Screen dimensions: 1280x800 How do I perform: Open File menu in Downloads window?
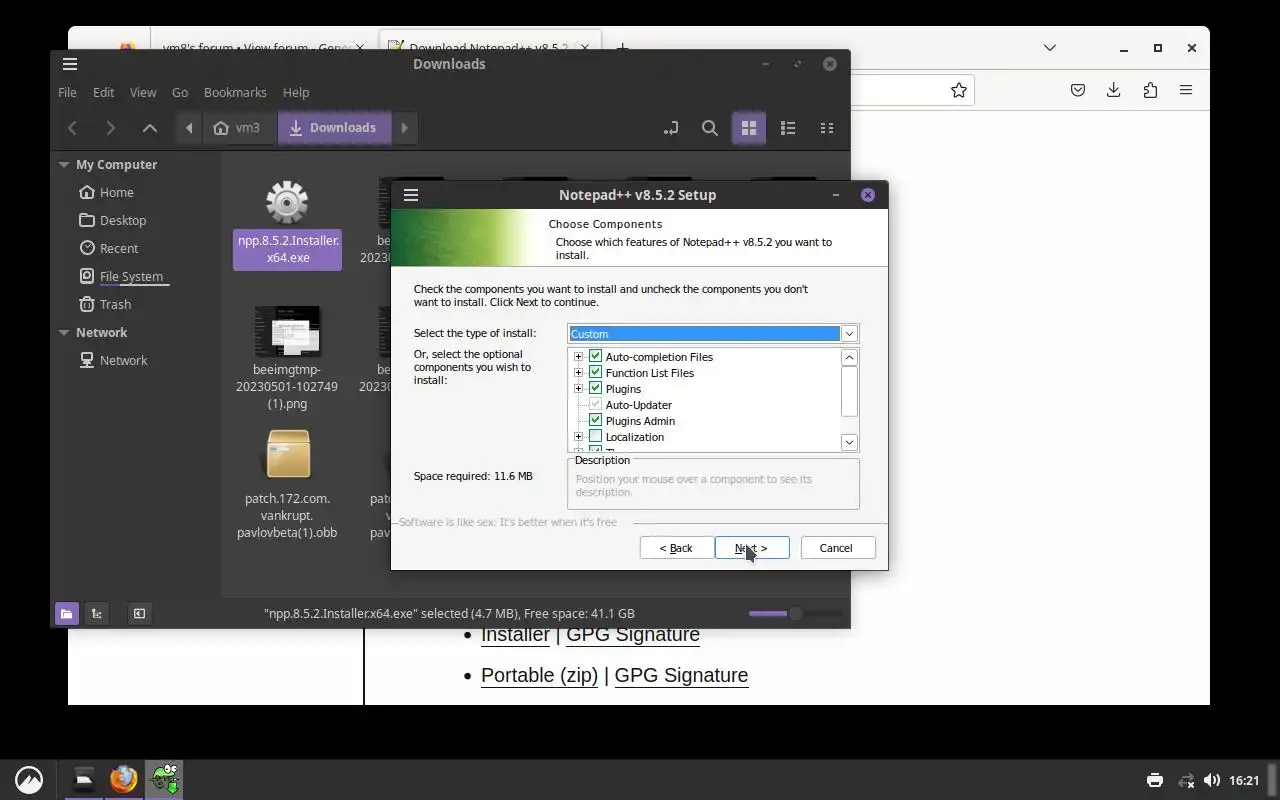(67, 92)
